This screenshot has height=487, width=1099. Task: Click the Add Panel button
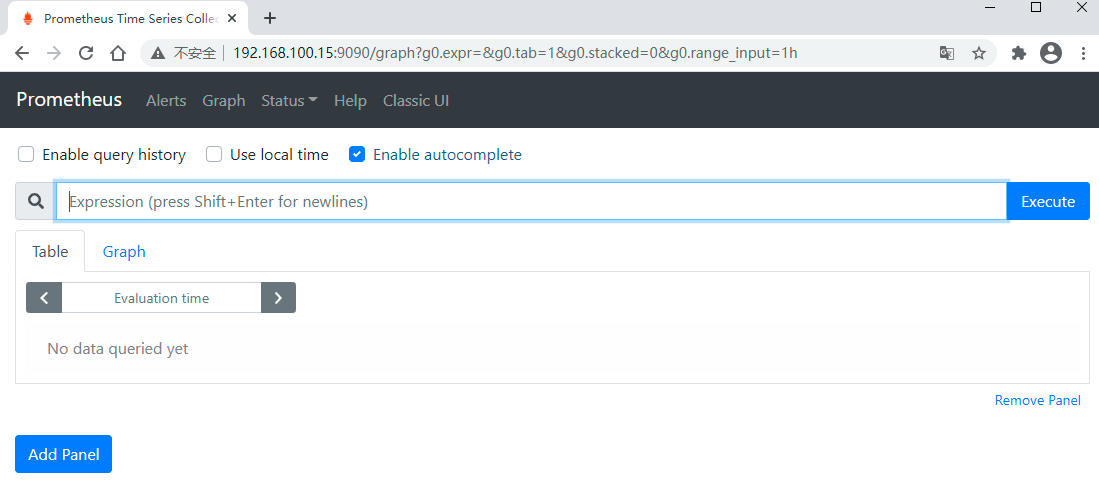pos(64,454)
